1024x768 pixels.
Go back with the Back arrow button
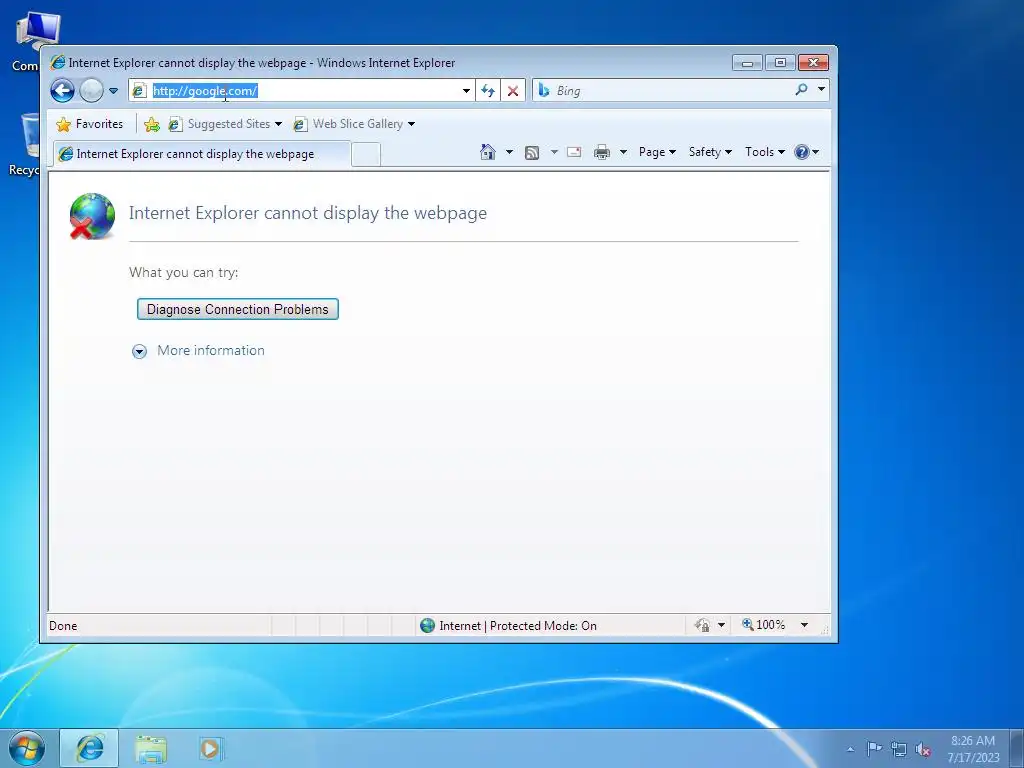point(63,90)
